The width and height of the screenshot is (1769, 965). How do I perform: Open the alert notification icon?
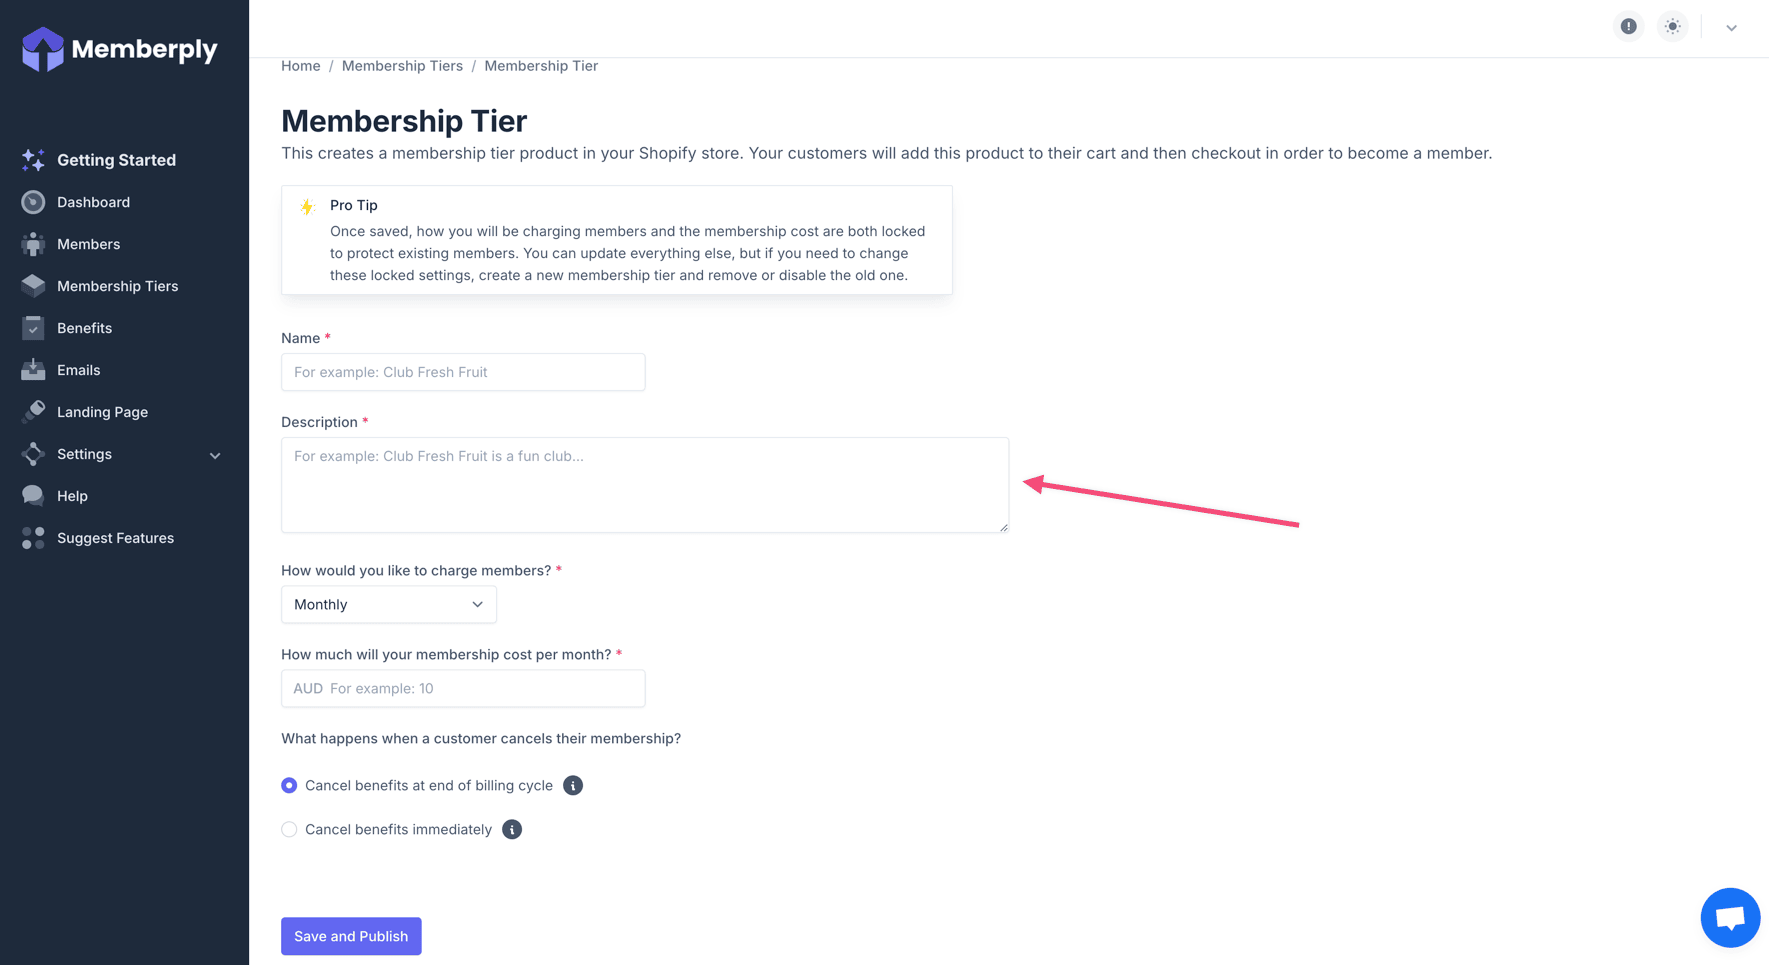point(1629,27)
